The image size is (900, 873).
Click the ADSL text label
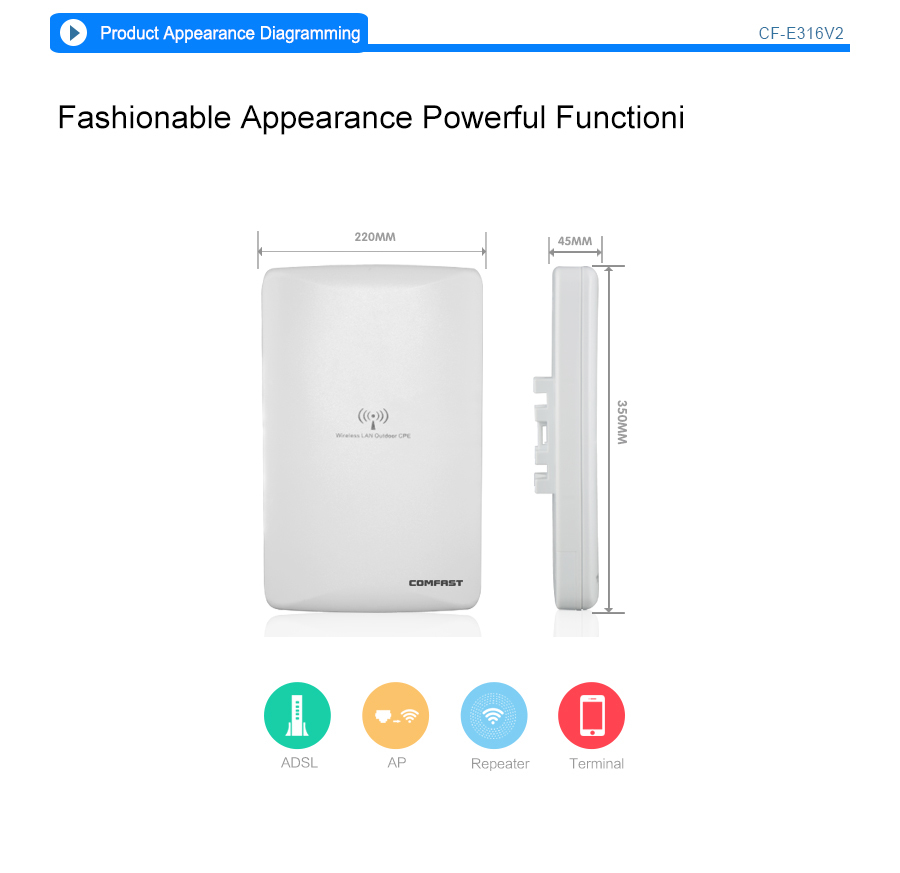pyautogui.click(x=299, y=763)
